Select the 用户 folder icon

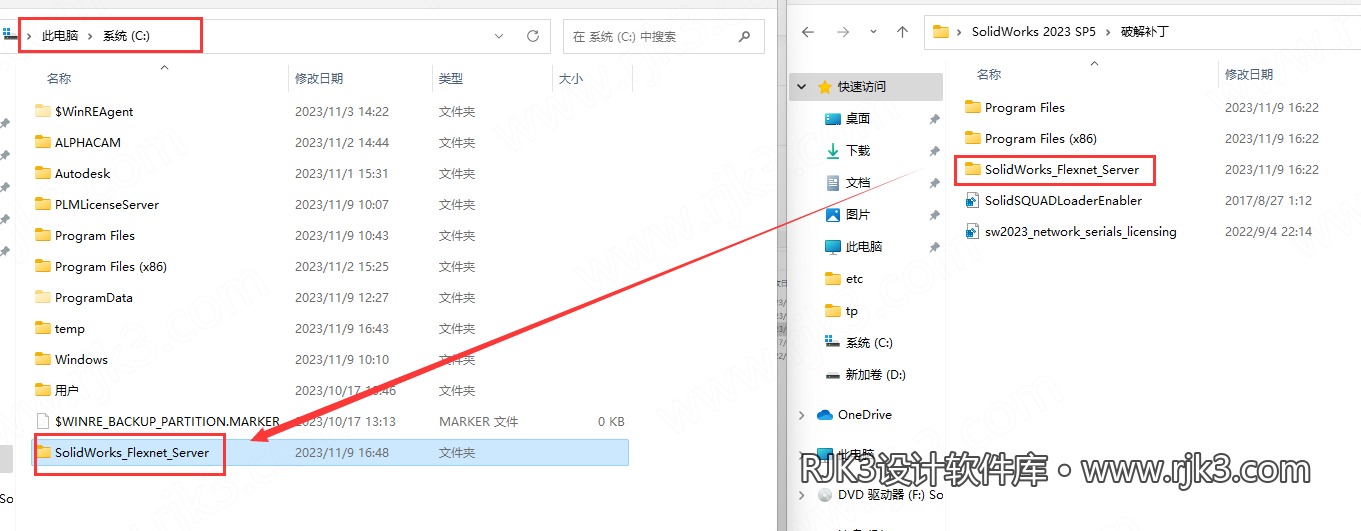point(42,390)
